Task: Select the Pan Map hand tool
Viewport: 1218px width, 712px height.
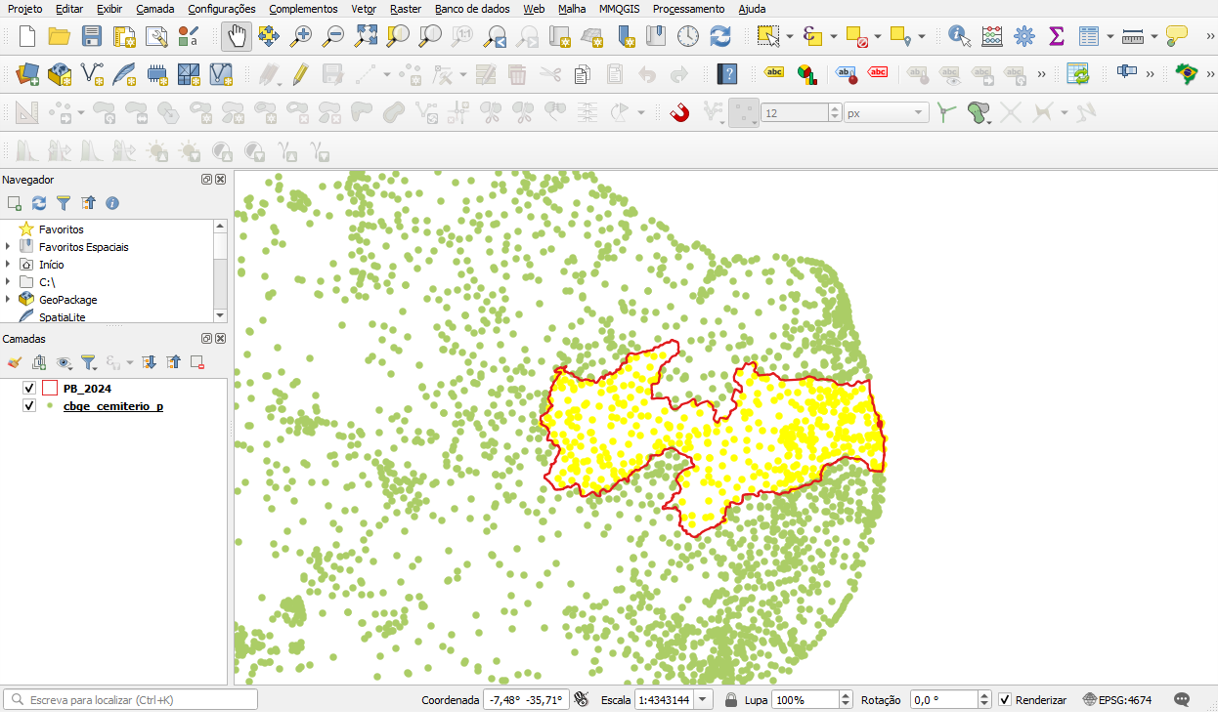Action: 236,37
